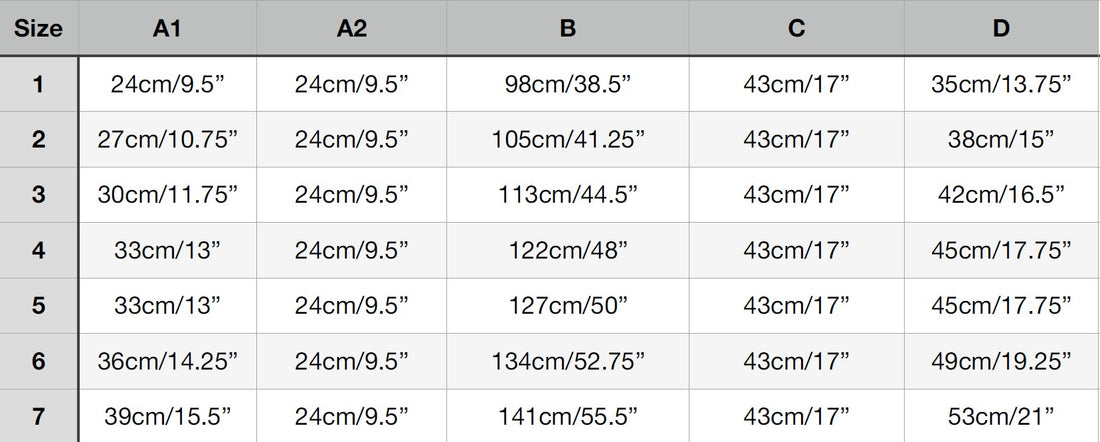Select the A1 column header
Image resolution: width=1100 pixels, height=442 pixels.
167,28
